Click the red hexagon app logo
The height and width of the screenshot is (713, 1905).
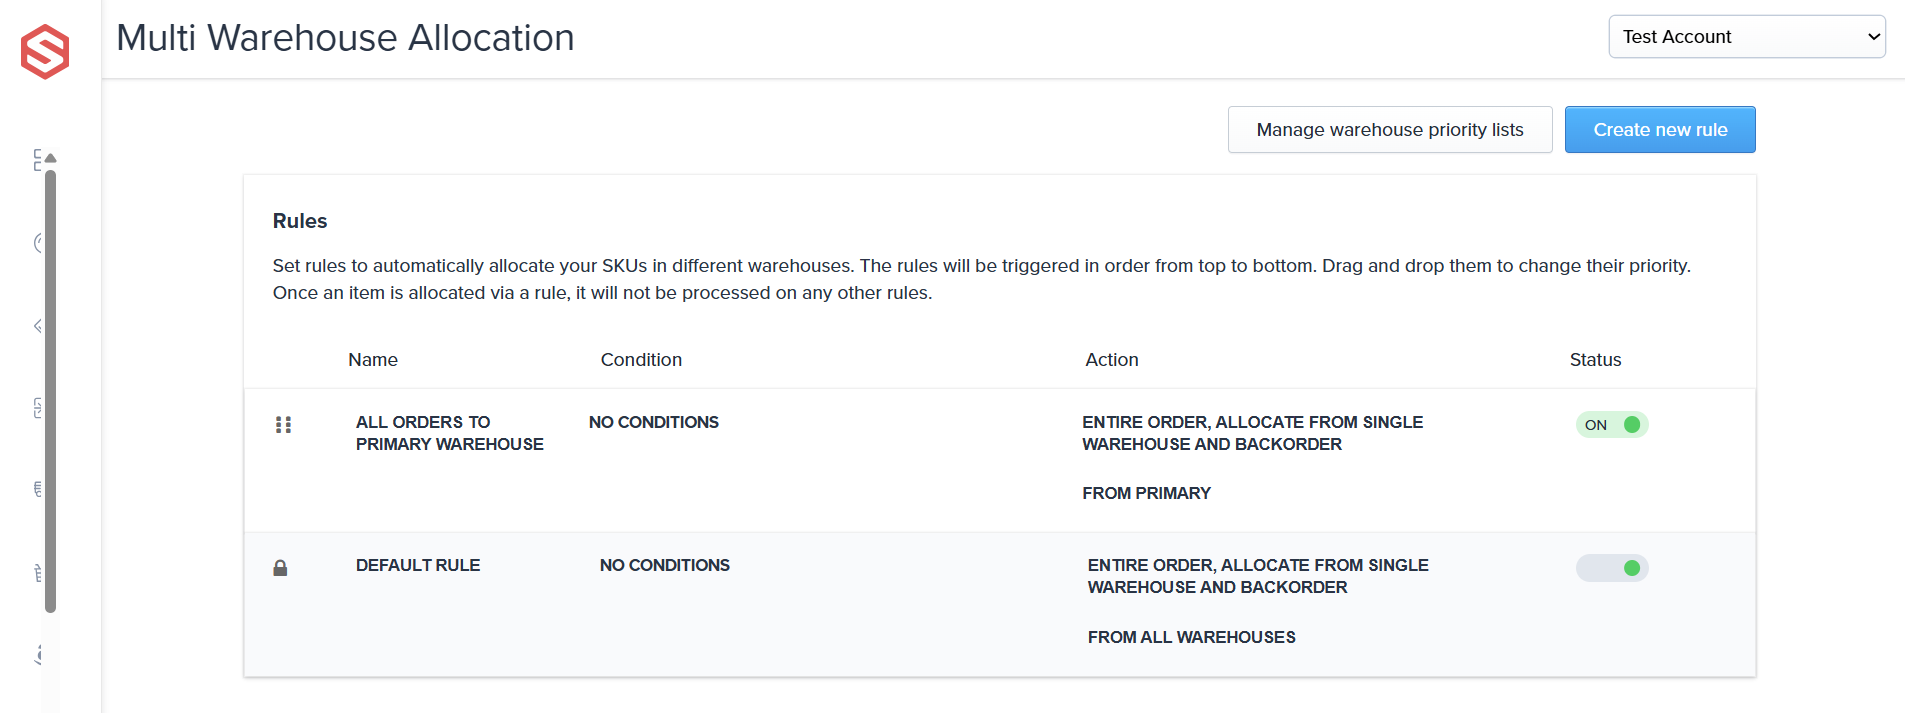[45, 52]
